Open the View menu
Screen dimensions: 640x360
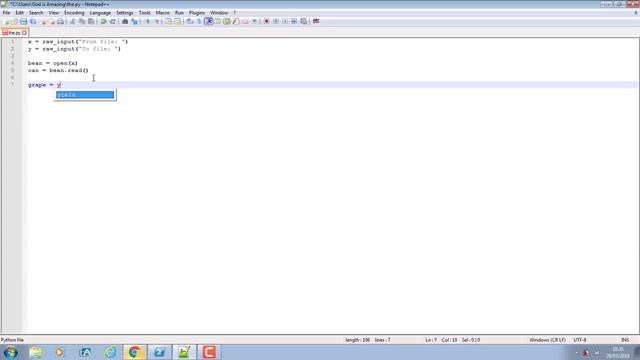coord(53,13)
